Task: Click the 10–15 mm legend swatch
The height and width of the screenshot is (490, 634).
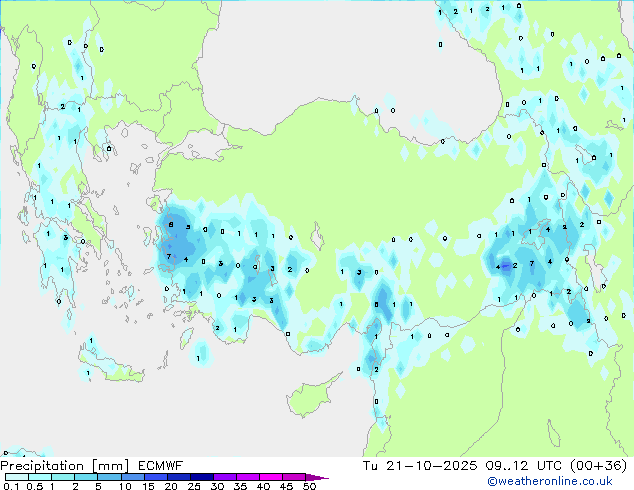Action: 132,477
